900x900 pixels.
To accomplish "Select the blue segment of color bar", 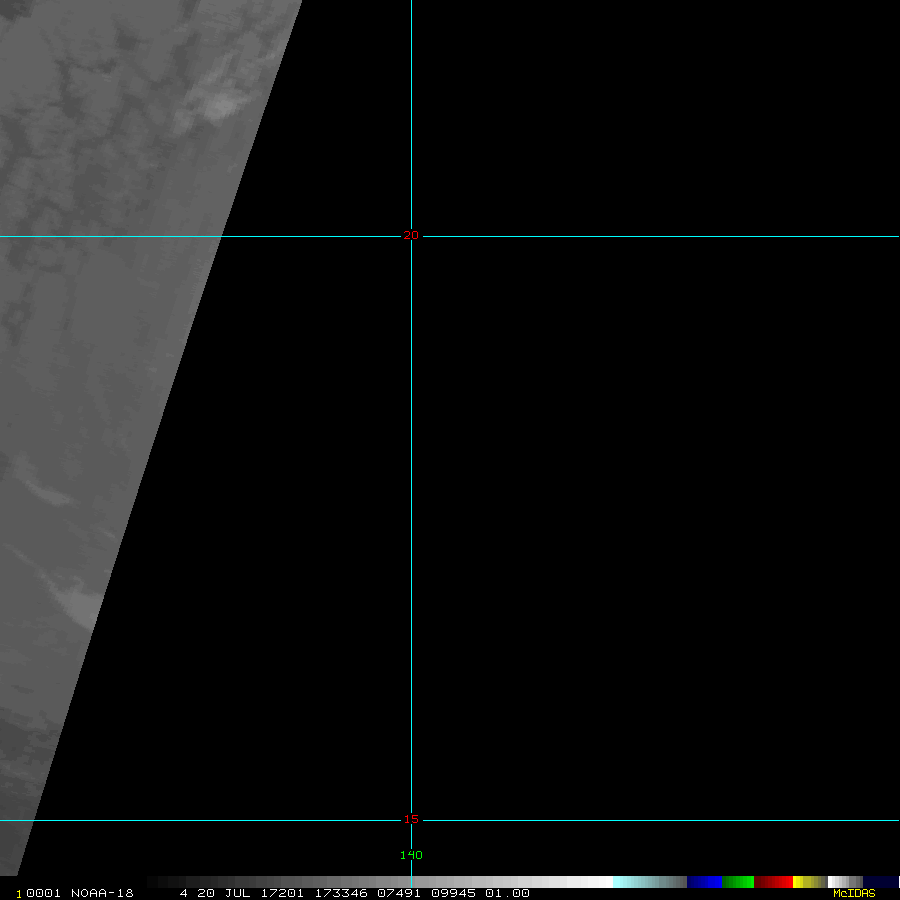I will click(704, 882).
